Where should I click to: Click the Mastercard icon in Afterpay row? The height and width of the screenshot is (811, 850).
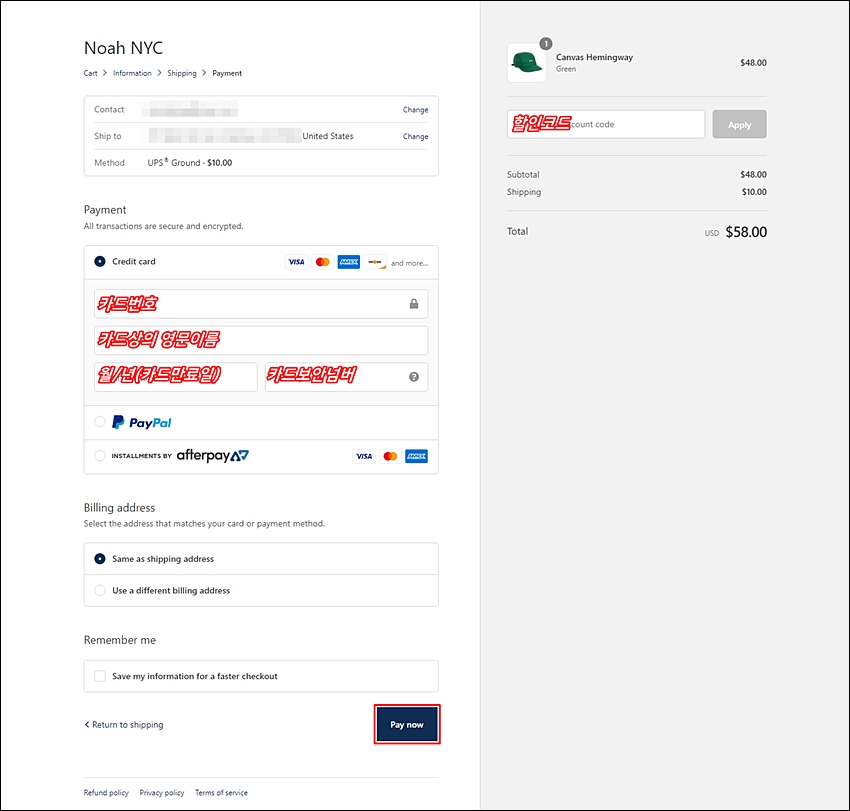pyautogui.click(x=390, y=456)
